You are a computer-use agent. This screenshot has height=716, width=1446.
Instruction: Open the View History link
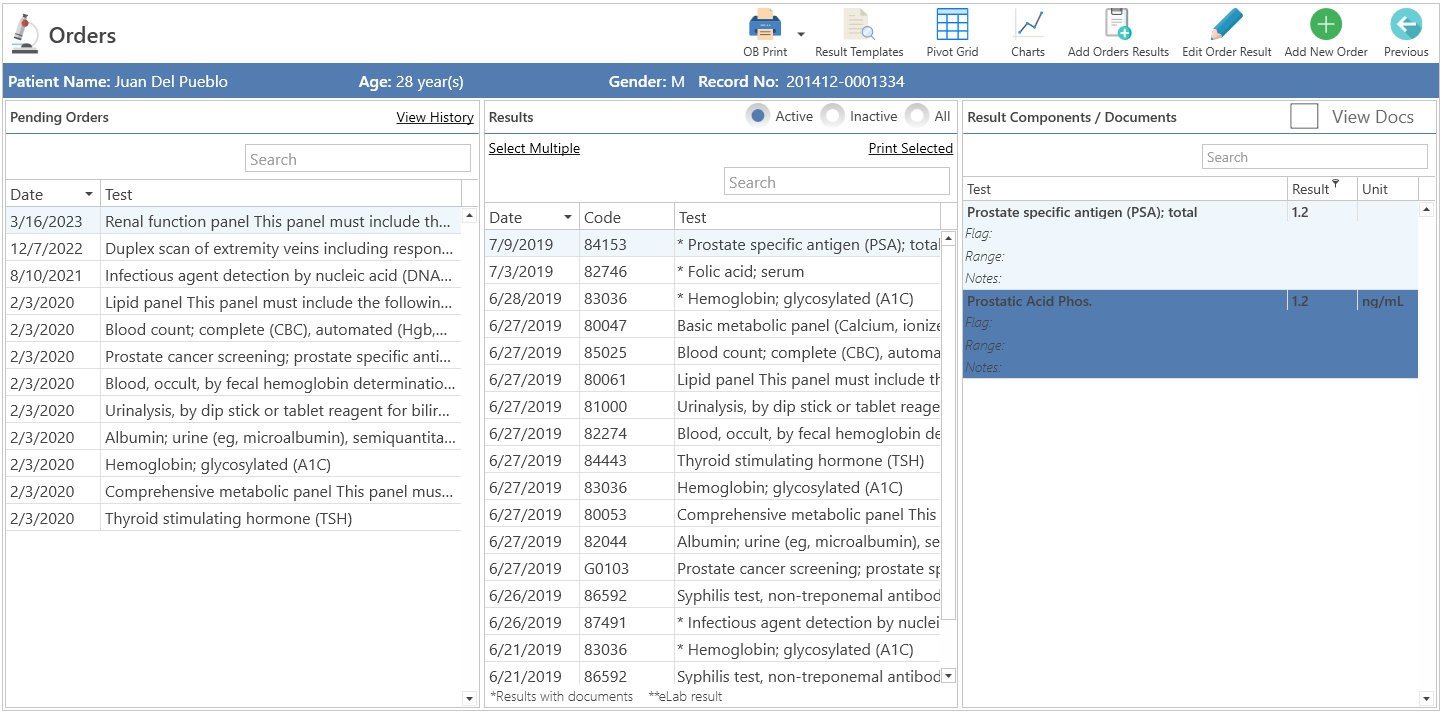click(x=435, y=117)
